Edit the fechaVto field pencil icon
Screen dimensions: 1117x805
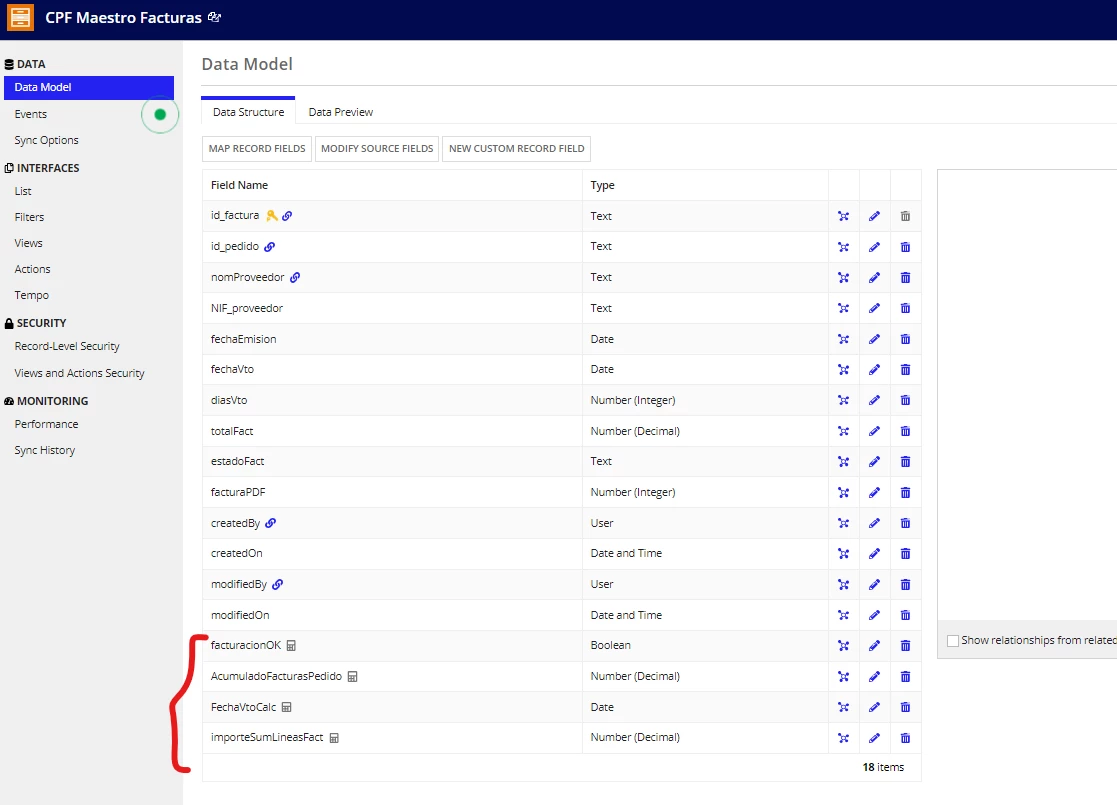(874, 369)
